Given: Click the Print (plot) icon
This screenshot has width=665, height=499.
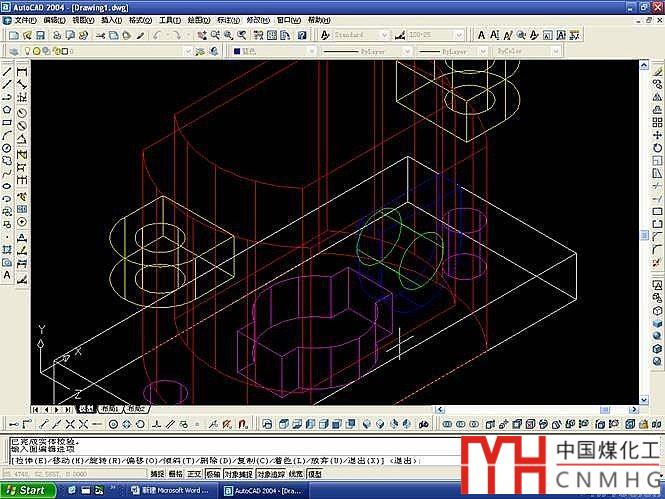Looking at the screenshot, I should 57,35.
